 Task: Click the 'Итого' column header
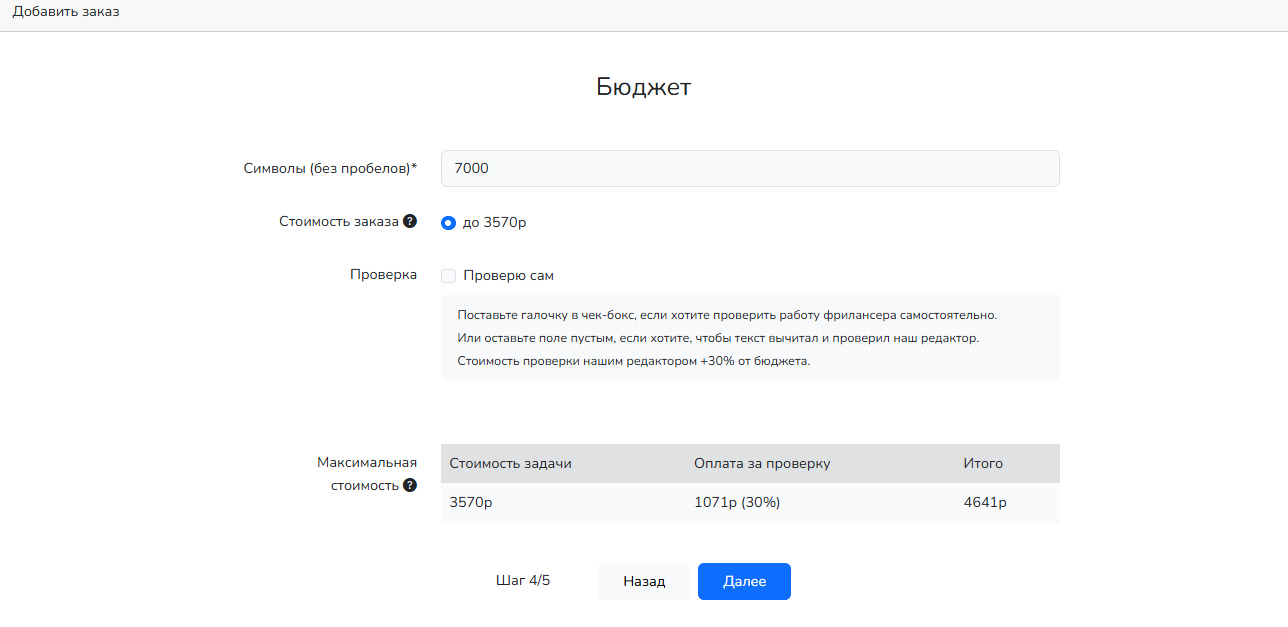tap(982, 464)
